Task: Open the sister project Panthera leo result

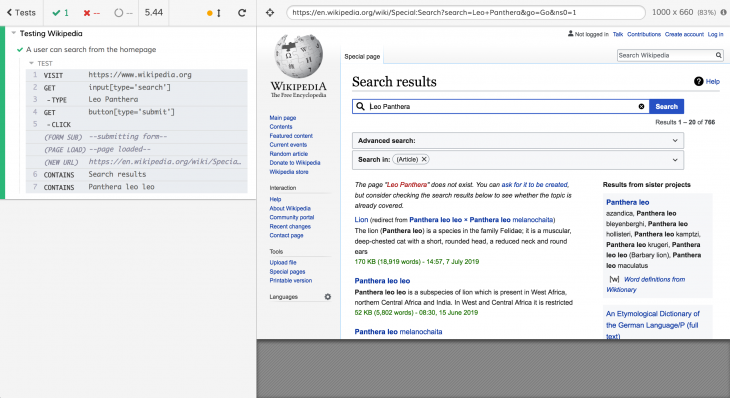Action: (628, 202)
